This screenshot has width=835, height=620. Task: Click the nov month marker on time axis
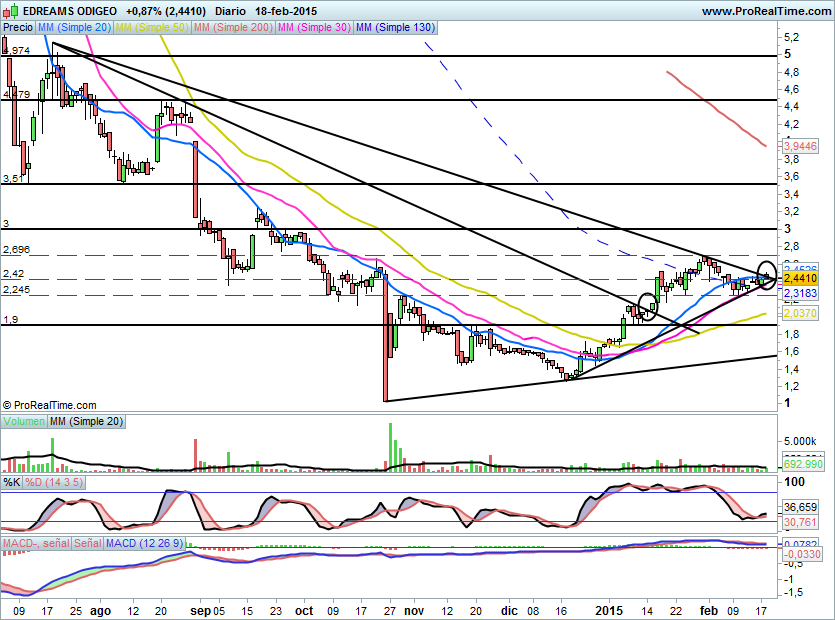coord(414,611)
